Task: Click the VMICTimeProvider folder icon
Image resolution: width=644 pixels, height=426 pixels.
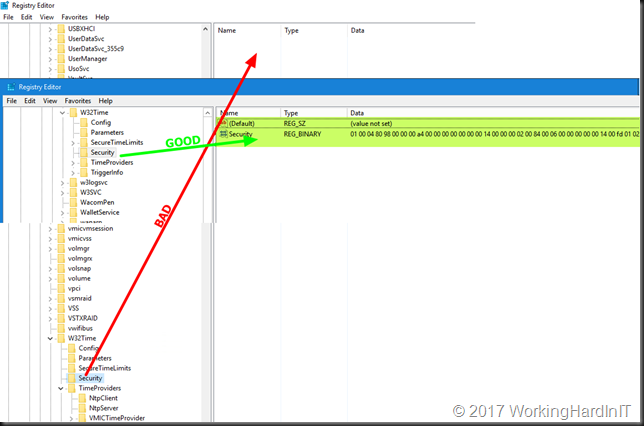Action: point(82,418)
